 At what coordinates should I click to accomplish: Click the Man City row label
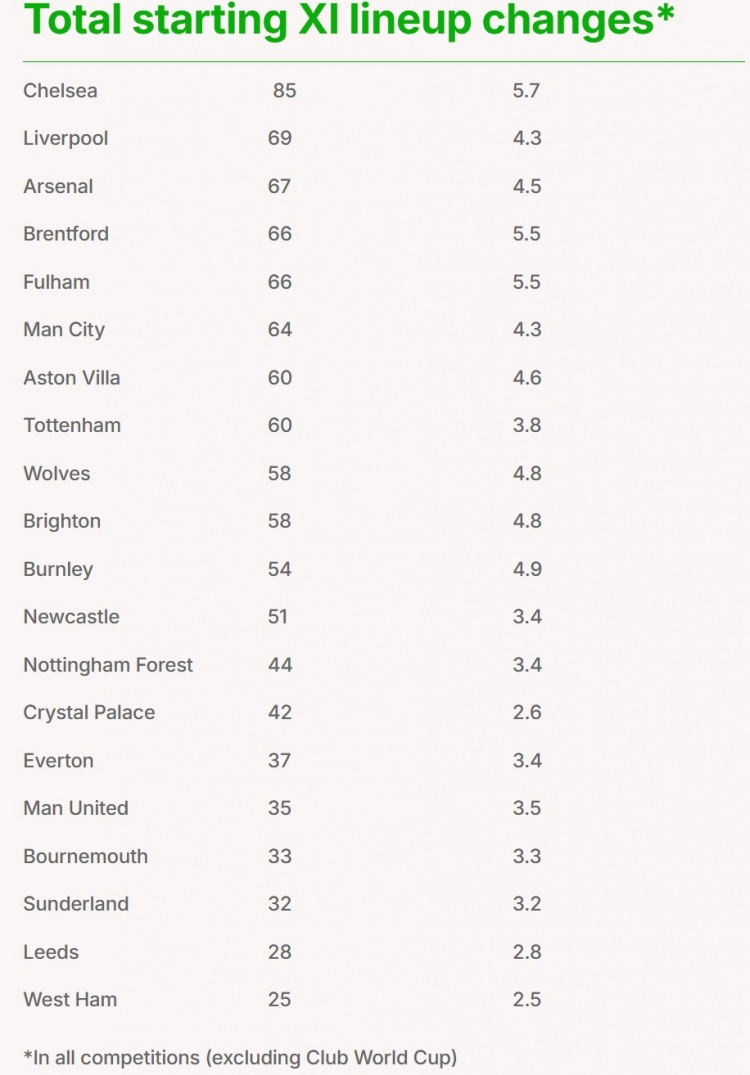click(x=64, y=330)
